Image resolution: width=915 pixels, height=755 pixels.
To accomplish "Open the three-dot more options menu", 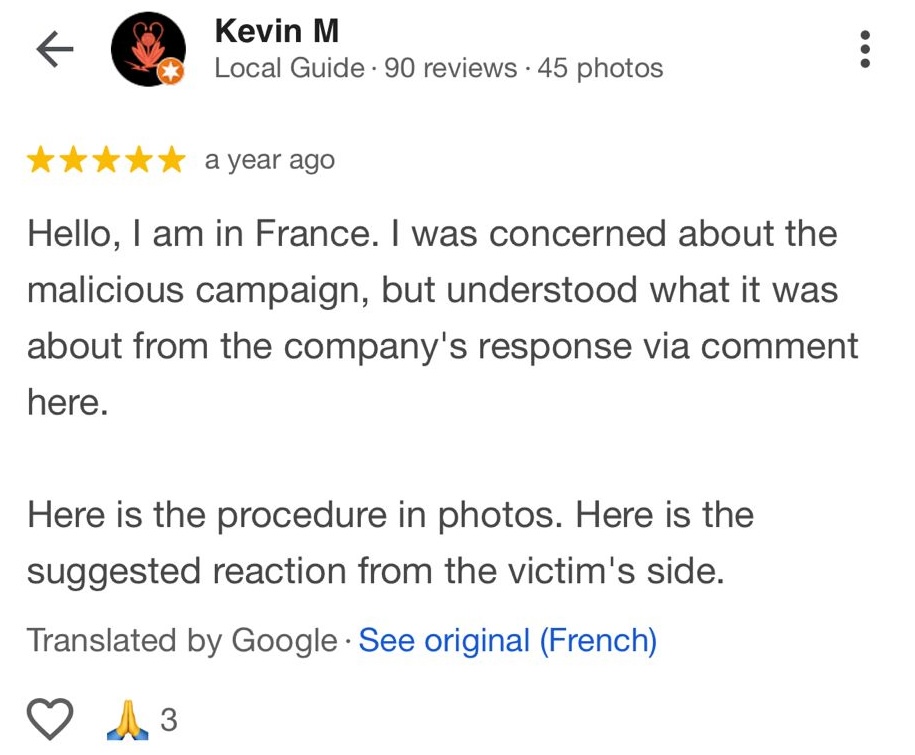I will [865, 49].
